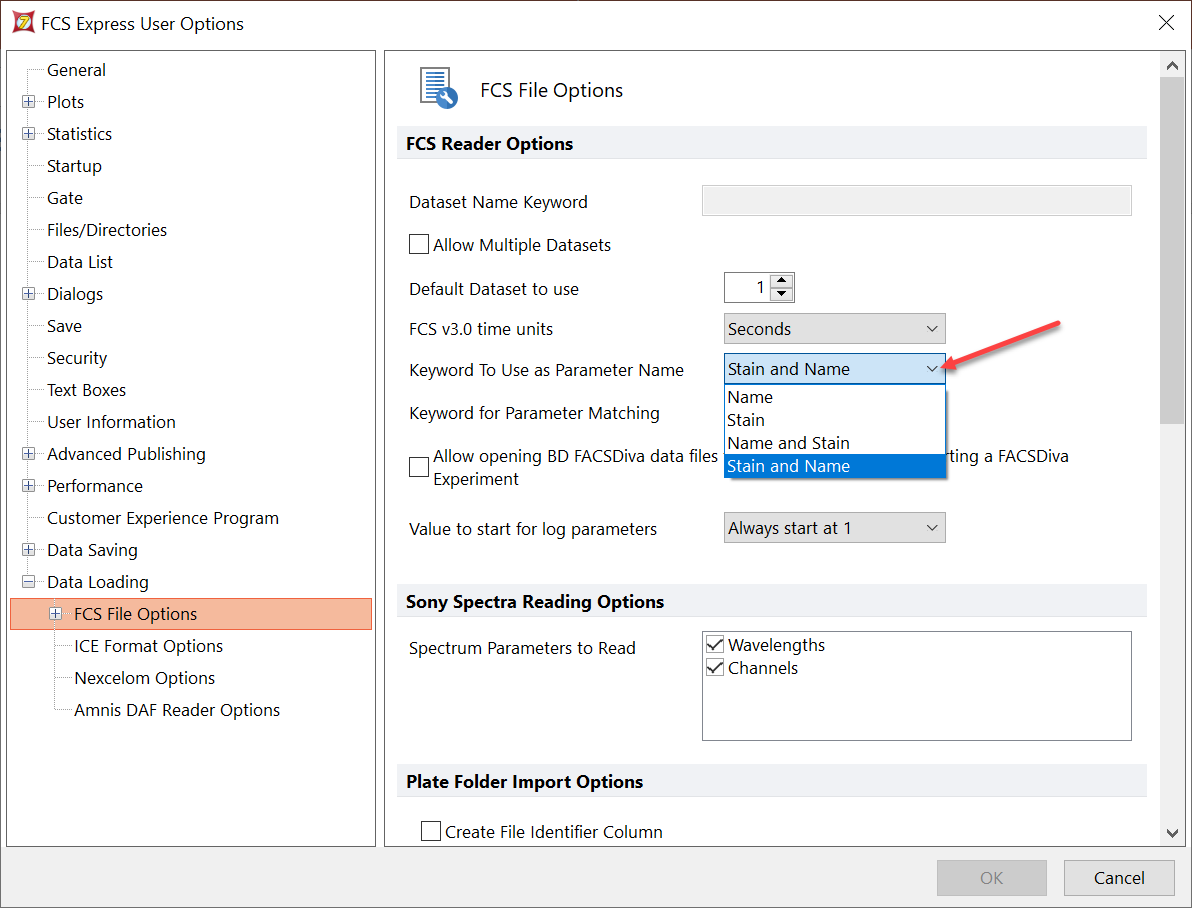The width and height of the screenshot is (1192, 908).
Task: Enable the Allow Multiple Datasets checkbox
Action: [x=419, y=245]
